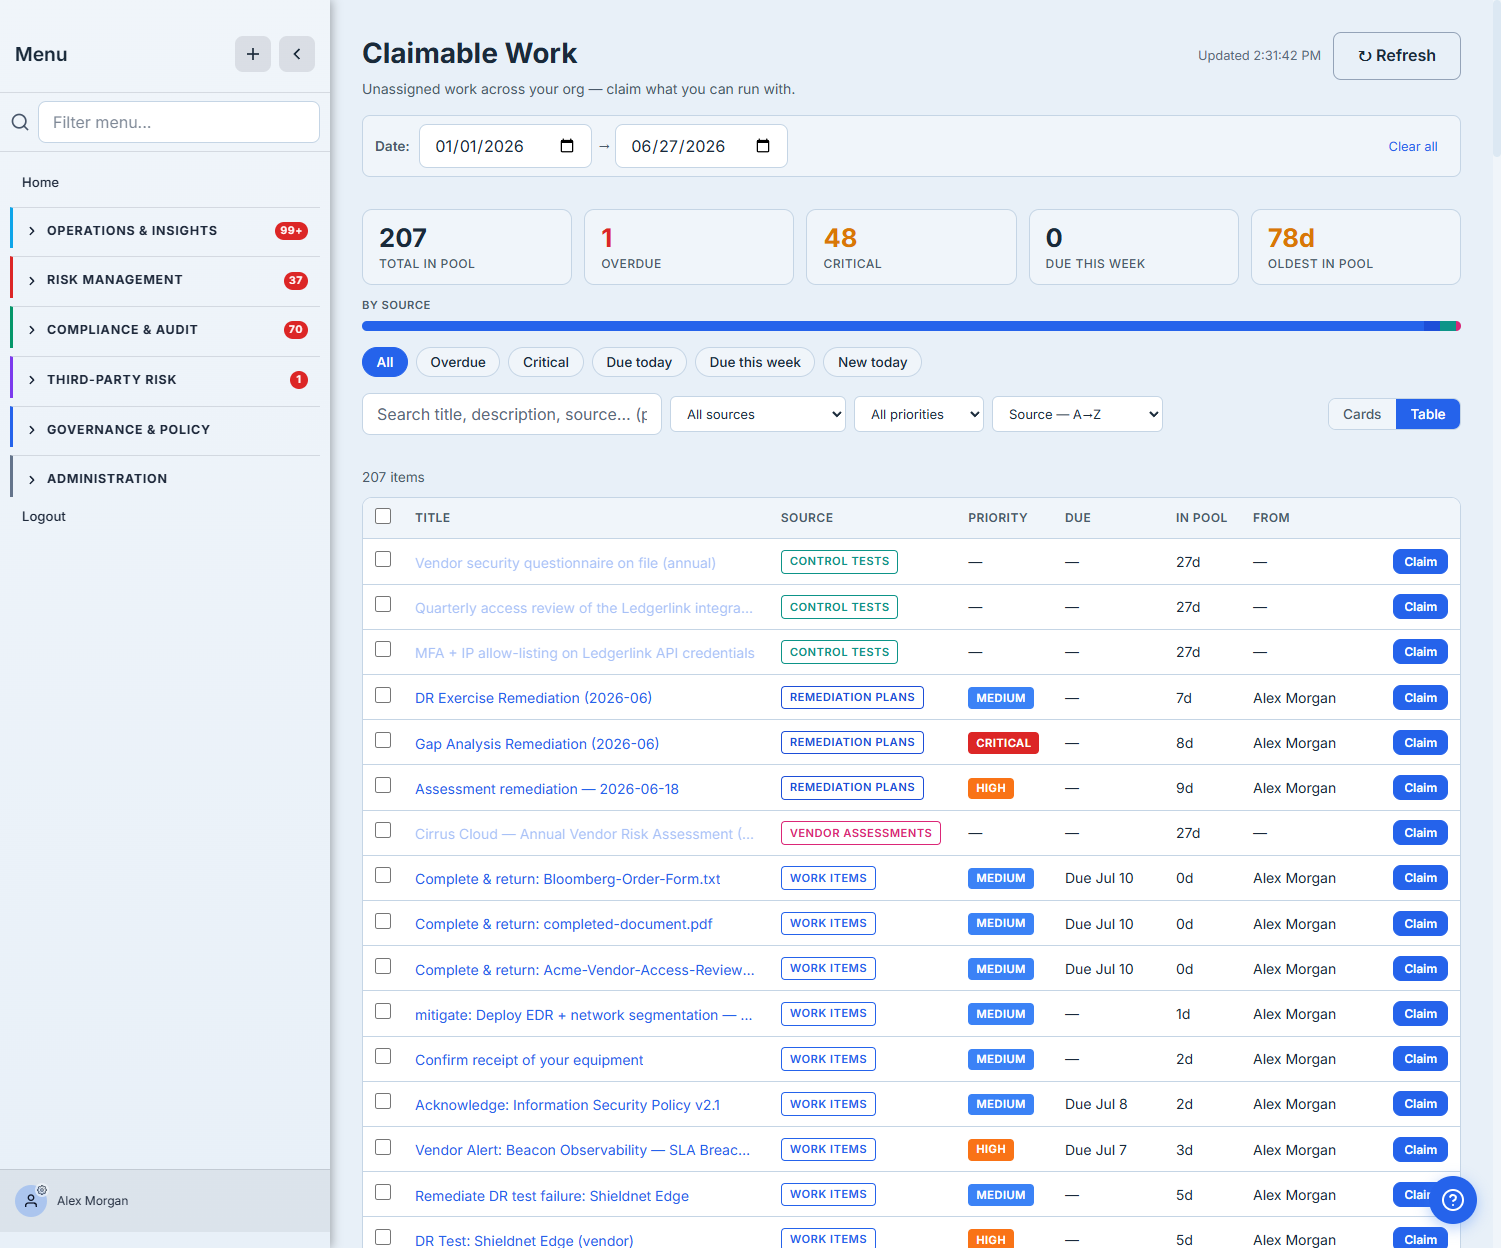The width and height of the screenshot is (1501, 1248).
Task: Click the Alex Morgan user avatar icon
Action: 31,1200
